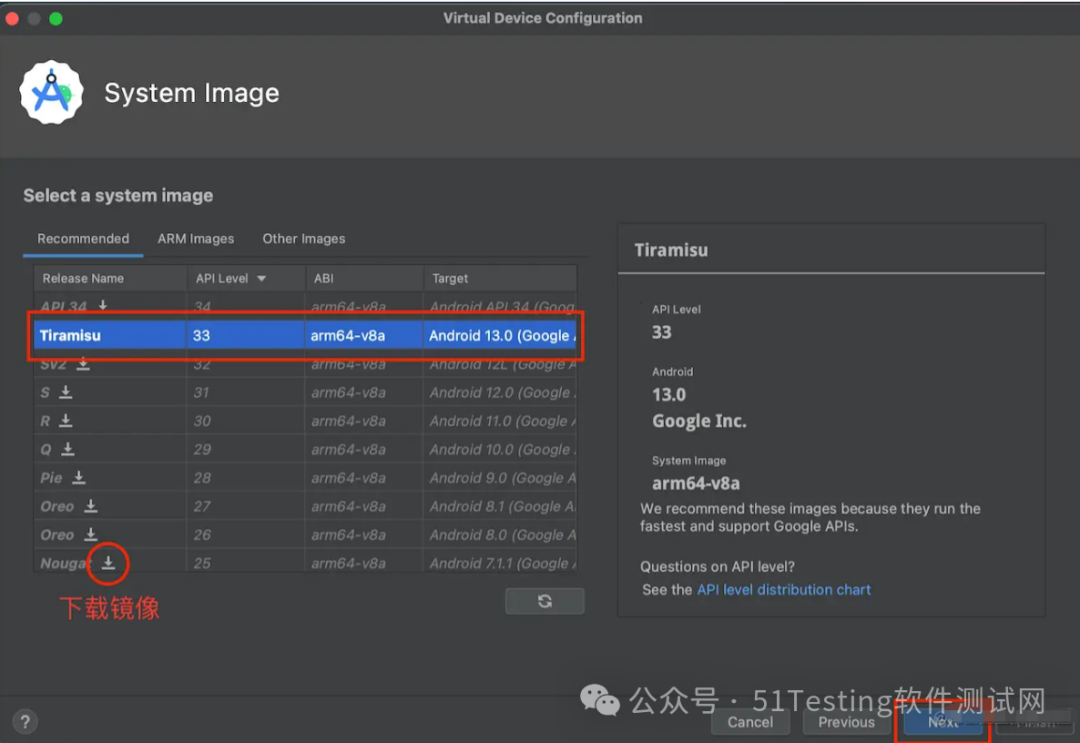Screen dimensions: 1080x743
Task: Click API level 28 cell
Action: 246,478
